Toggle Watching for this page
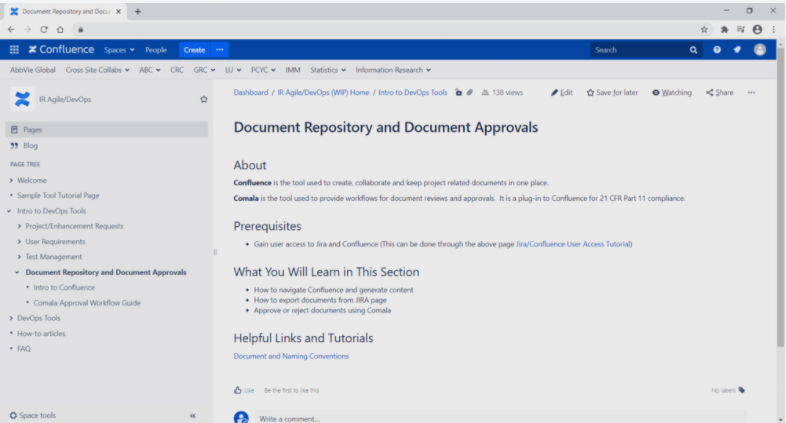 point(671,92)
